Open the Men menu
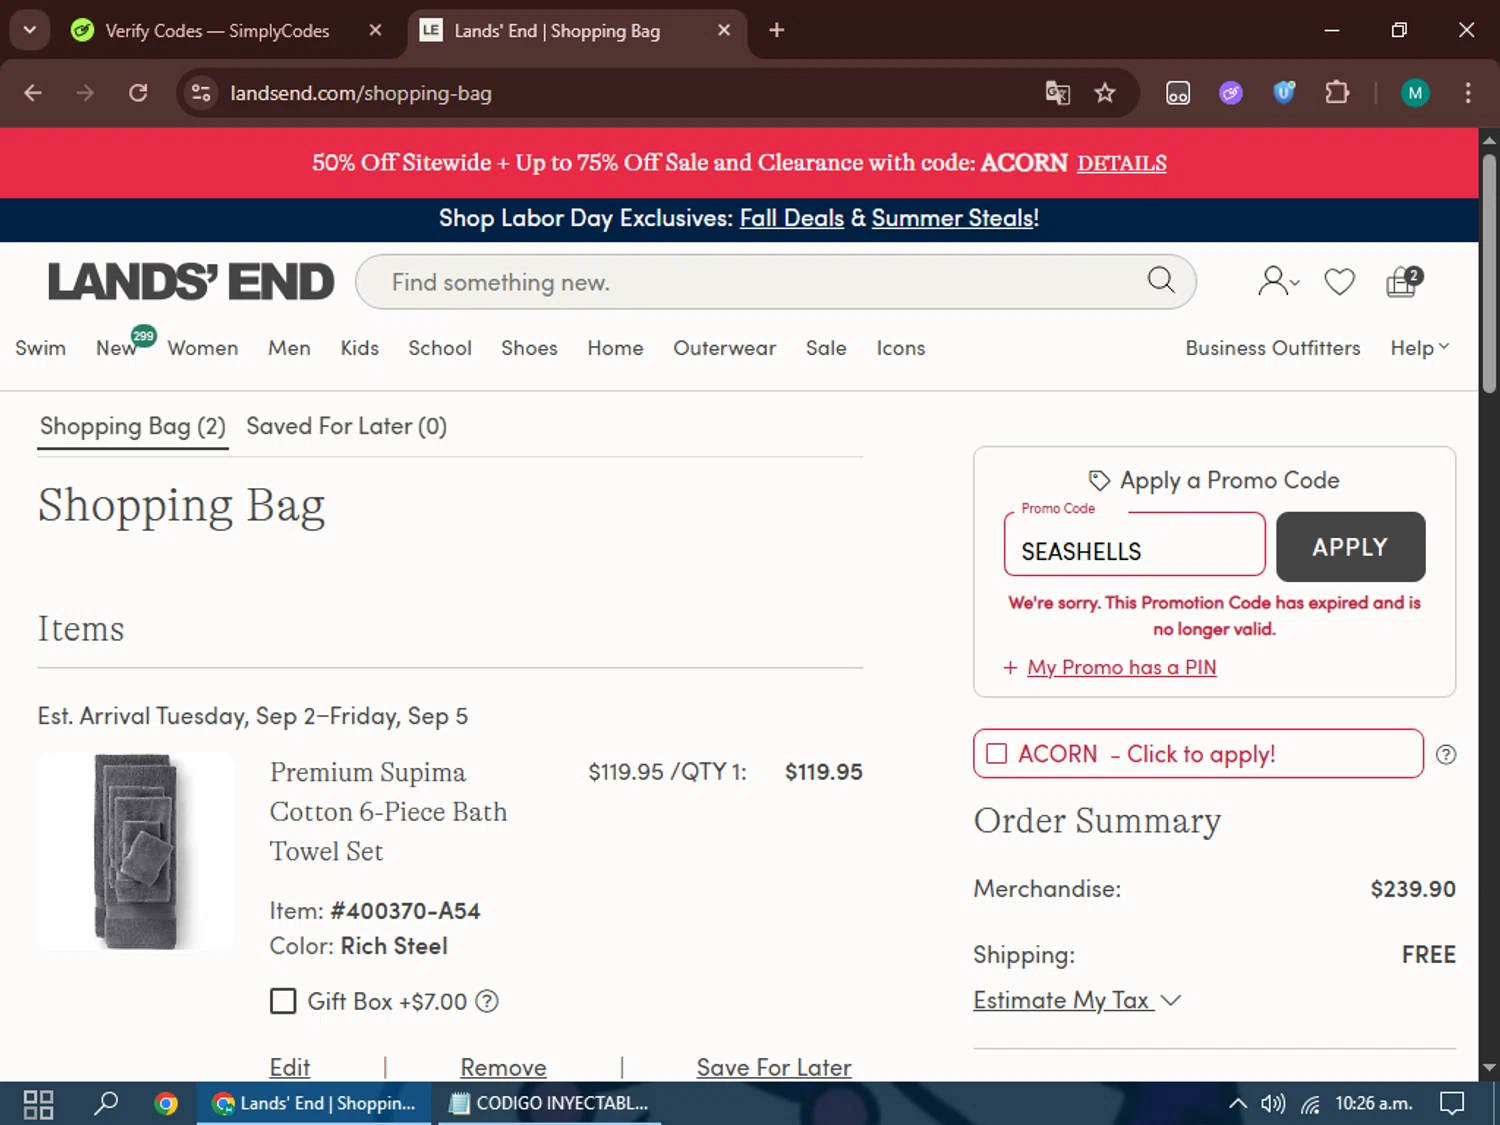1500x1125 pixels. coord(289,348)
